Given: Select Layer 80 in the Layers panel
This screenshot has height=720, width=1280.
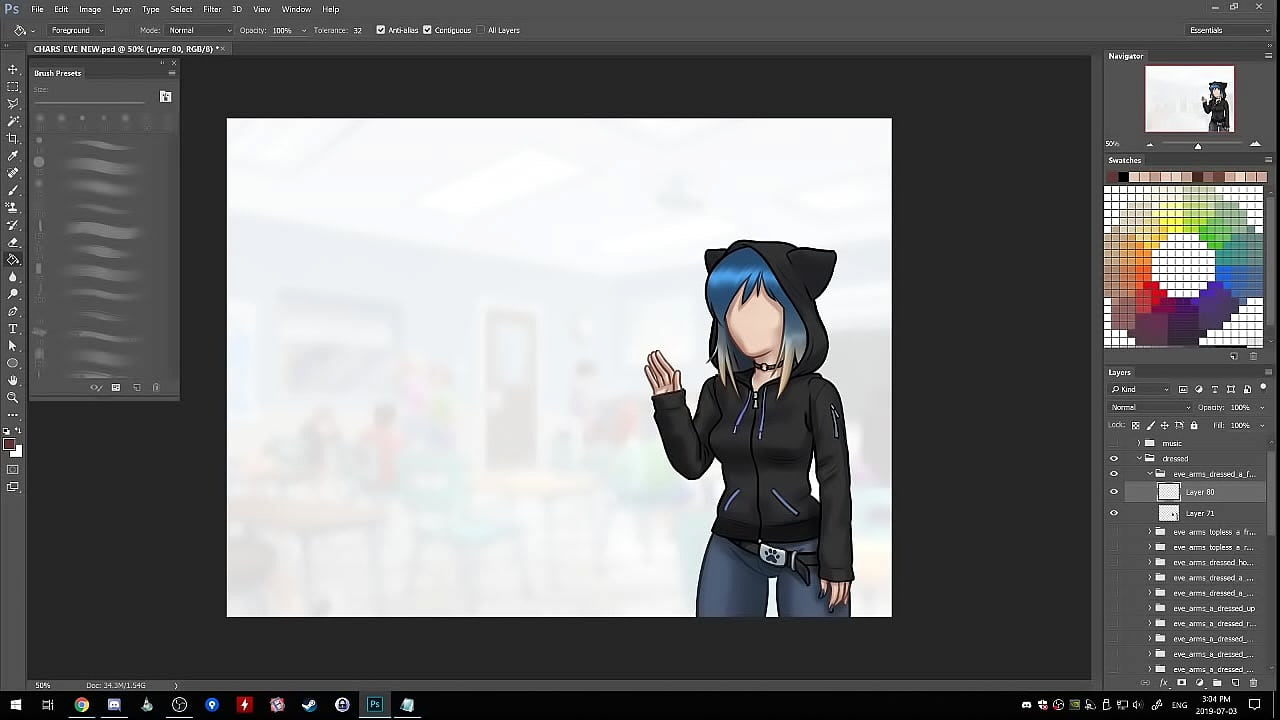Looking at the screenshot, I should click(x=1200, y=492).
